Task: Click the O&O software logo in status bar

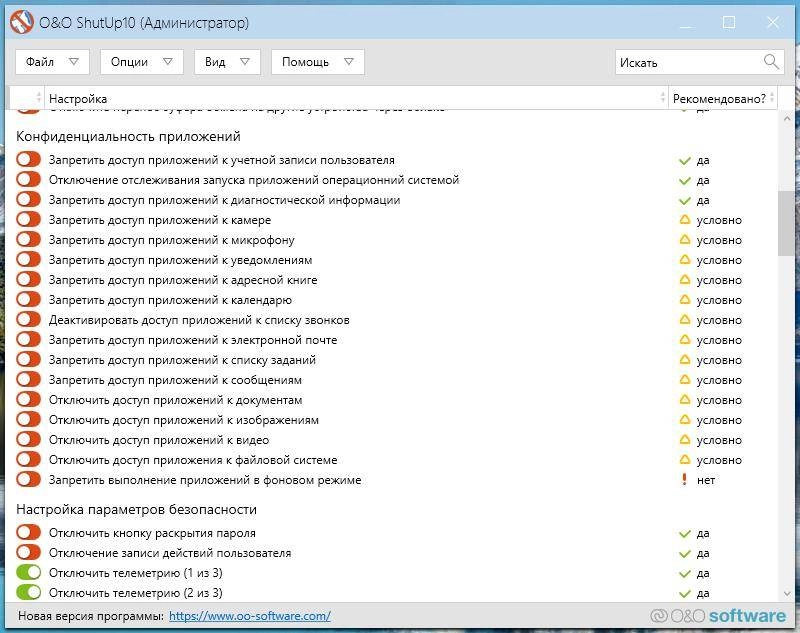Action: 718,616
